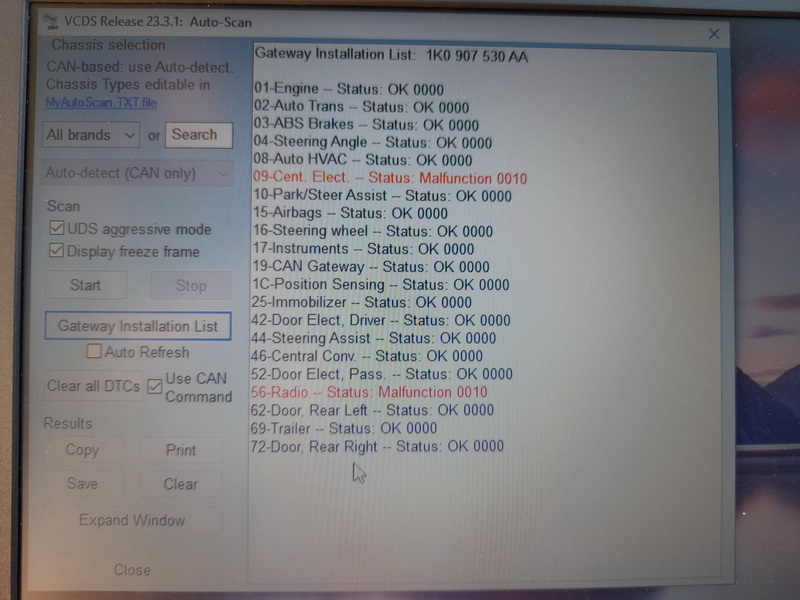Select the 08-Auto HVAC status line
This screenshot has width=800, height=600.
coord(363,160)
